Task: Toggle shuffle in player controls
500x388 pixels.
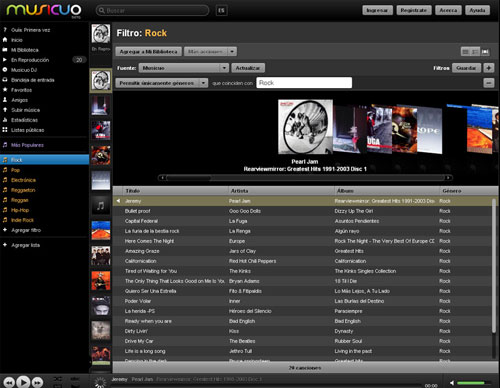Action: coord(57,379)
